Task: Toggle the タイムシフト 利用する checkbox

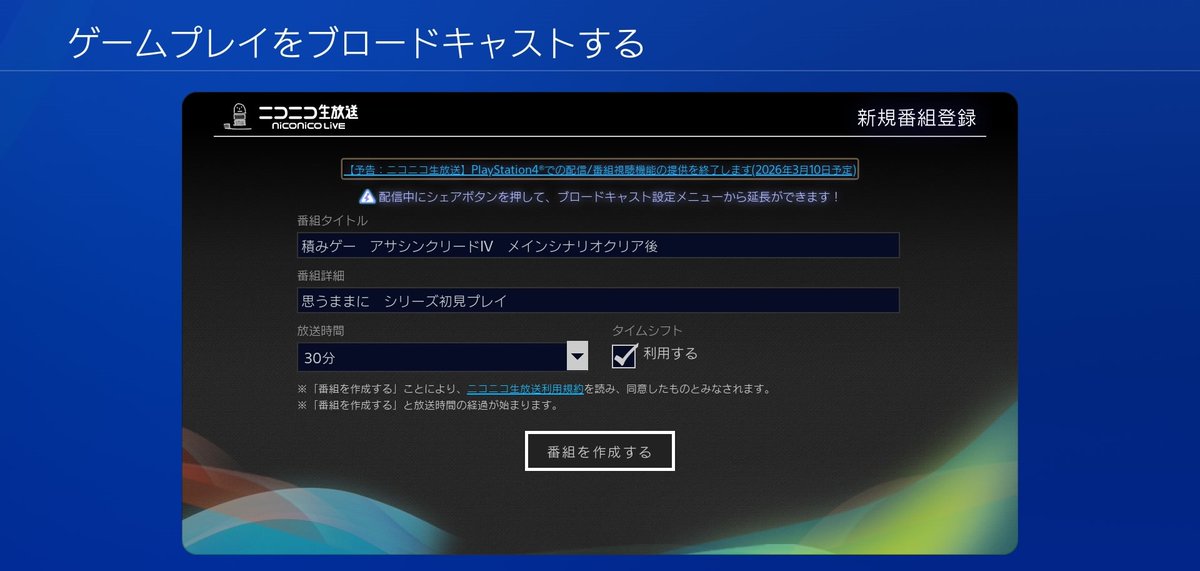Action: pos(625,355)
